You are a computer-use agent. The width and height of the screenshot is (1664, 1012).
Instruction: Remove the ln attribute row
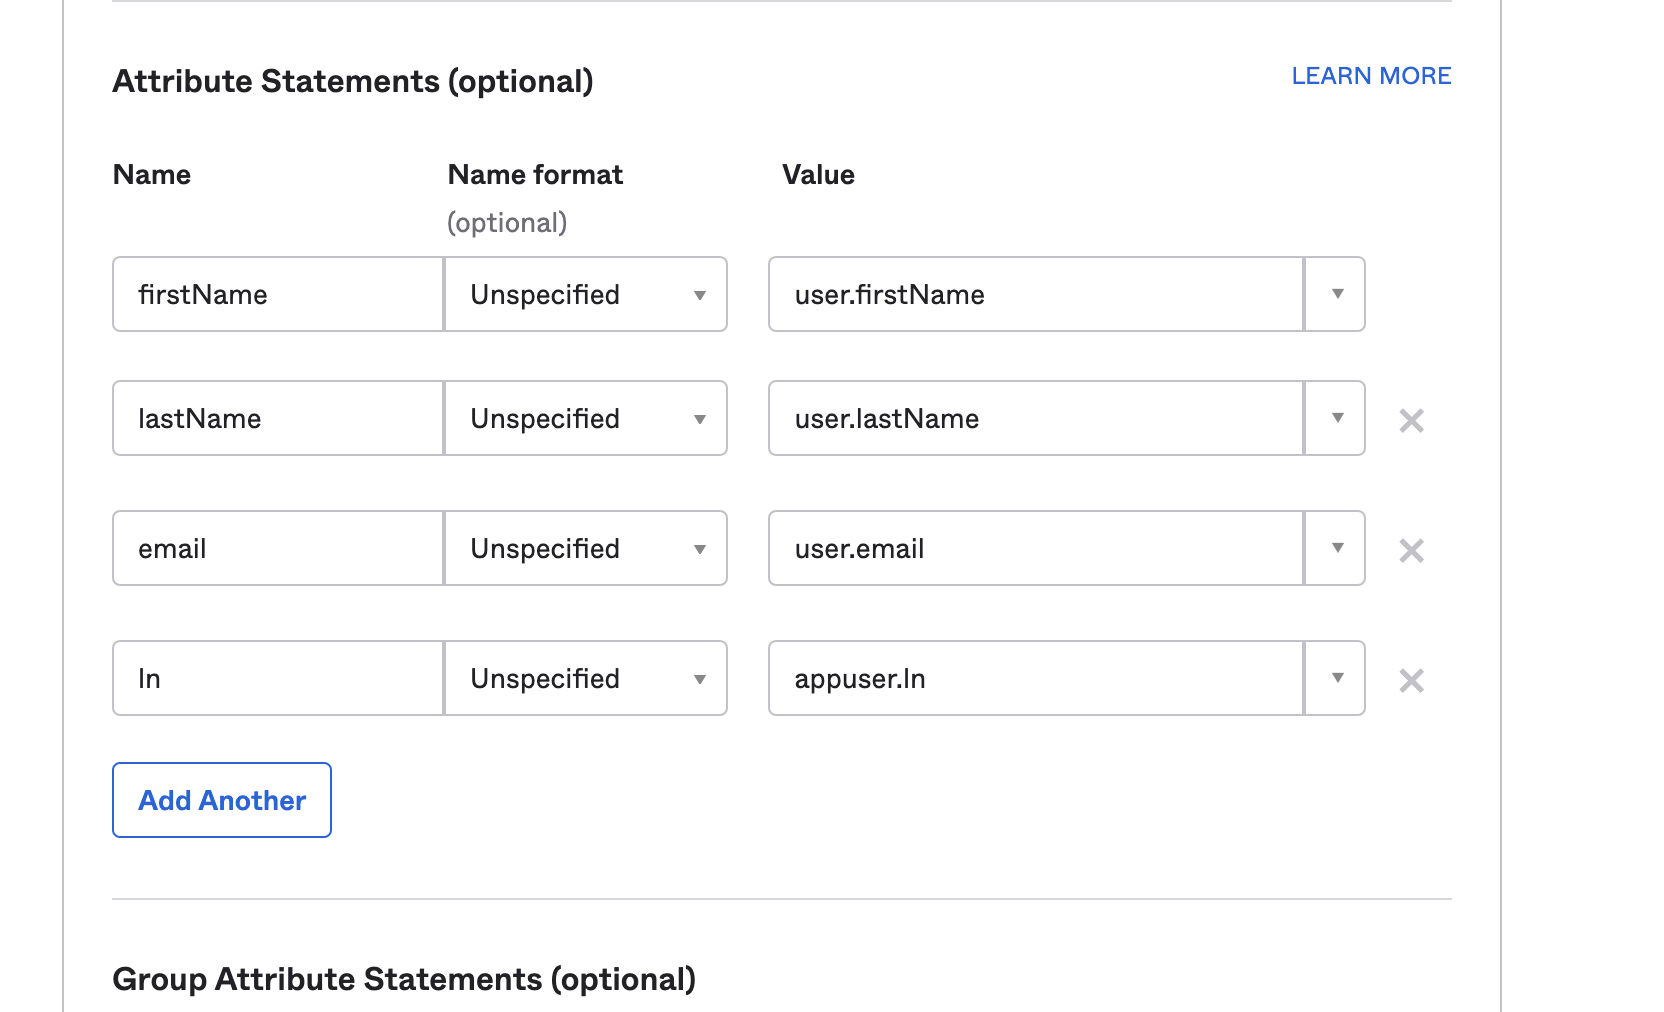(1411, 680)
